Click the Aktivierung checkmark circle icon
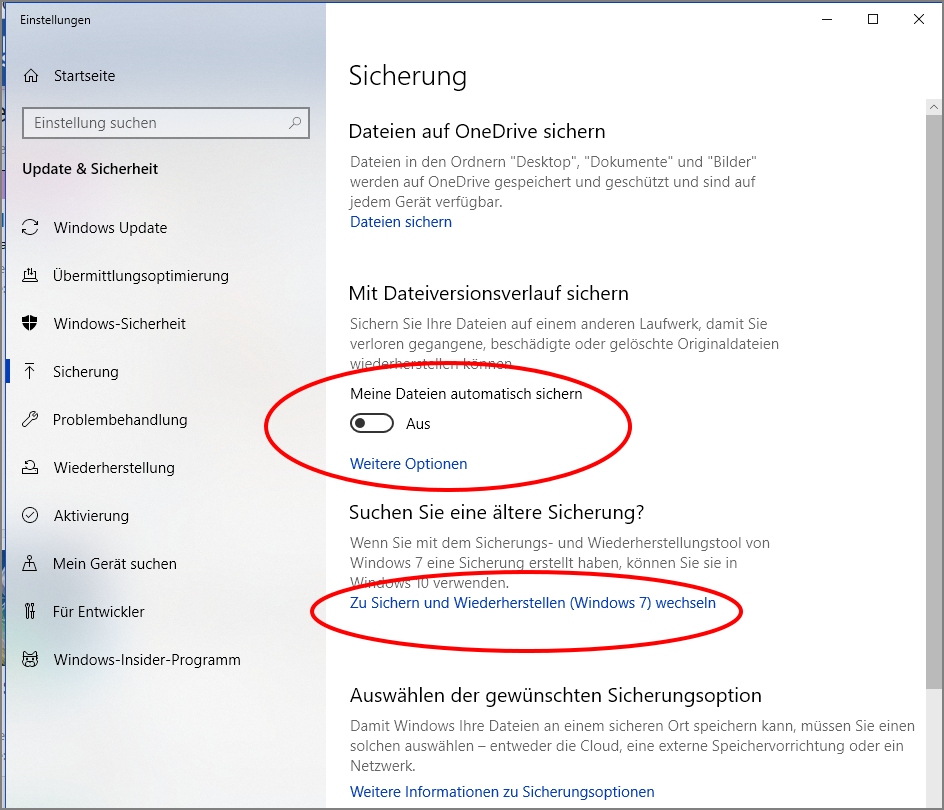This screenshot has width=944, height=810. point(30,516)
